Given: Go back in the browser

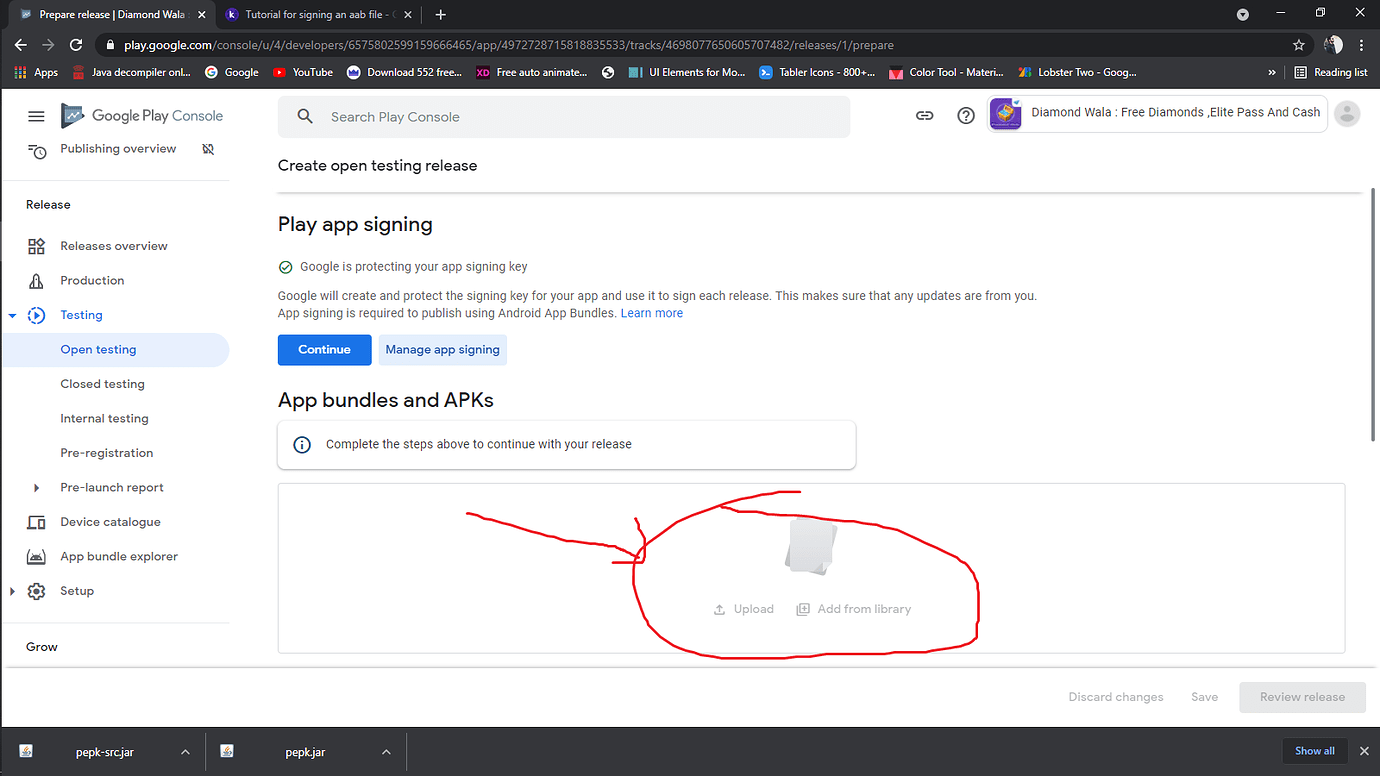Looking at the screenshot, I should [x=21, y=45].
